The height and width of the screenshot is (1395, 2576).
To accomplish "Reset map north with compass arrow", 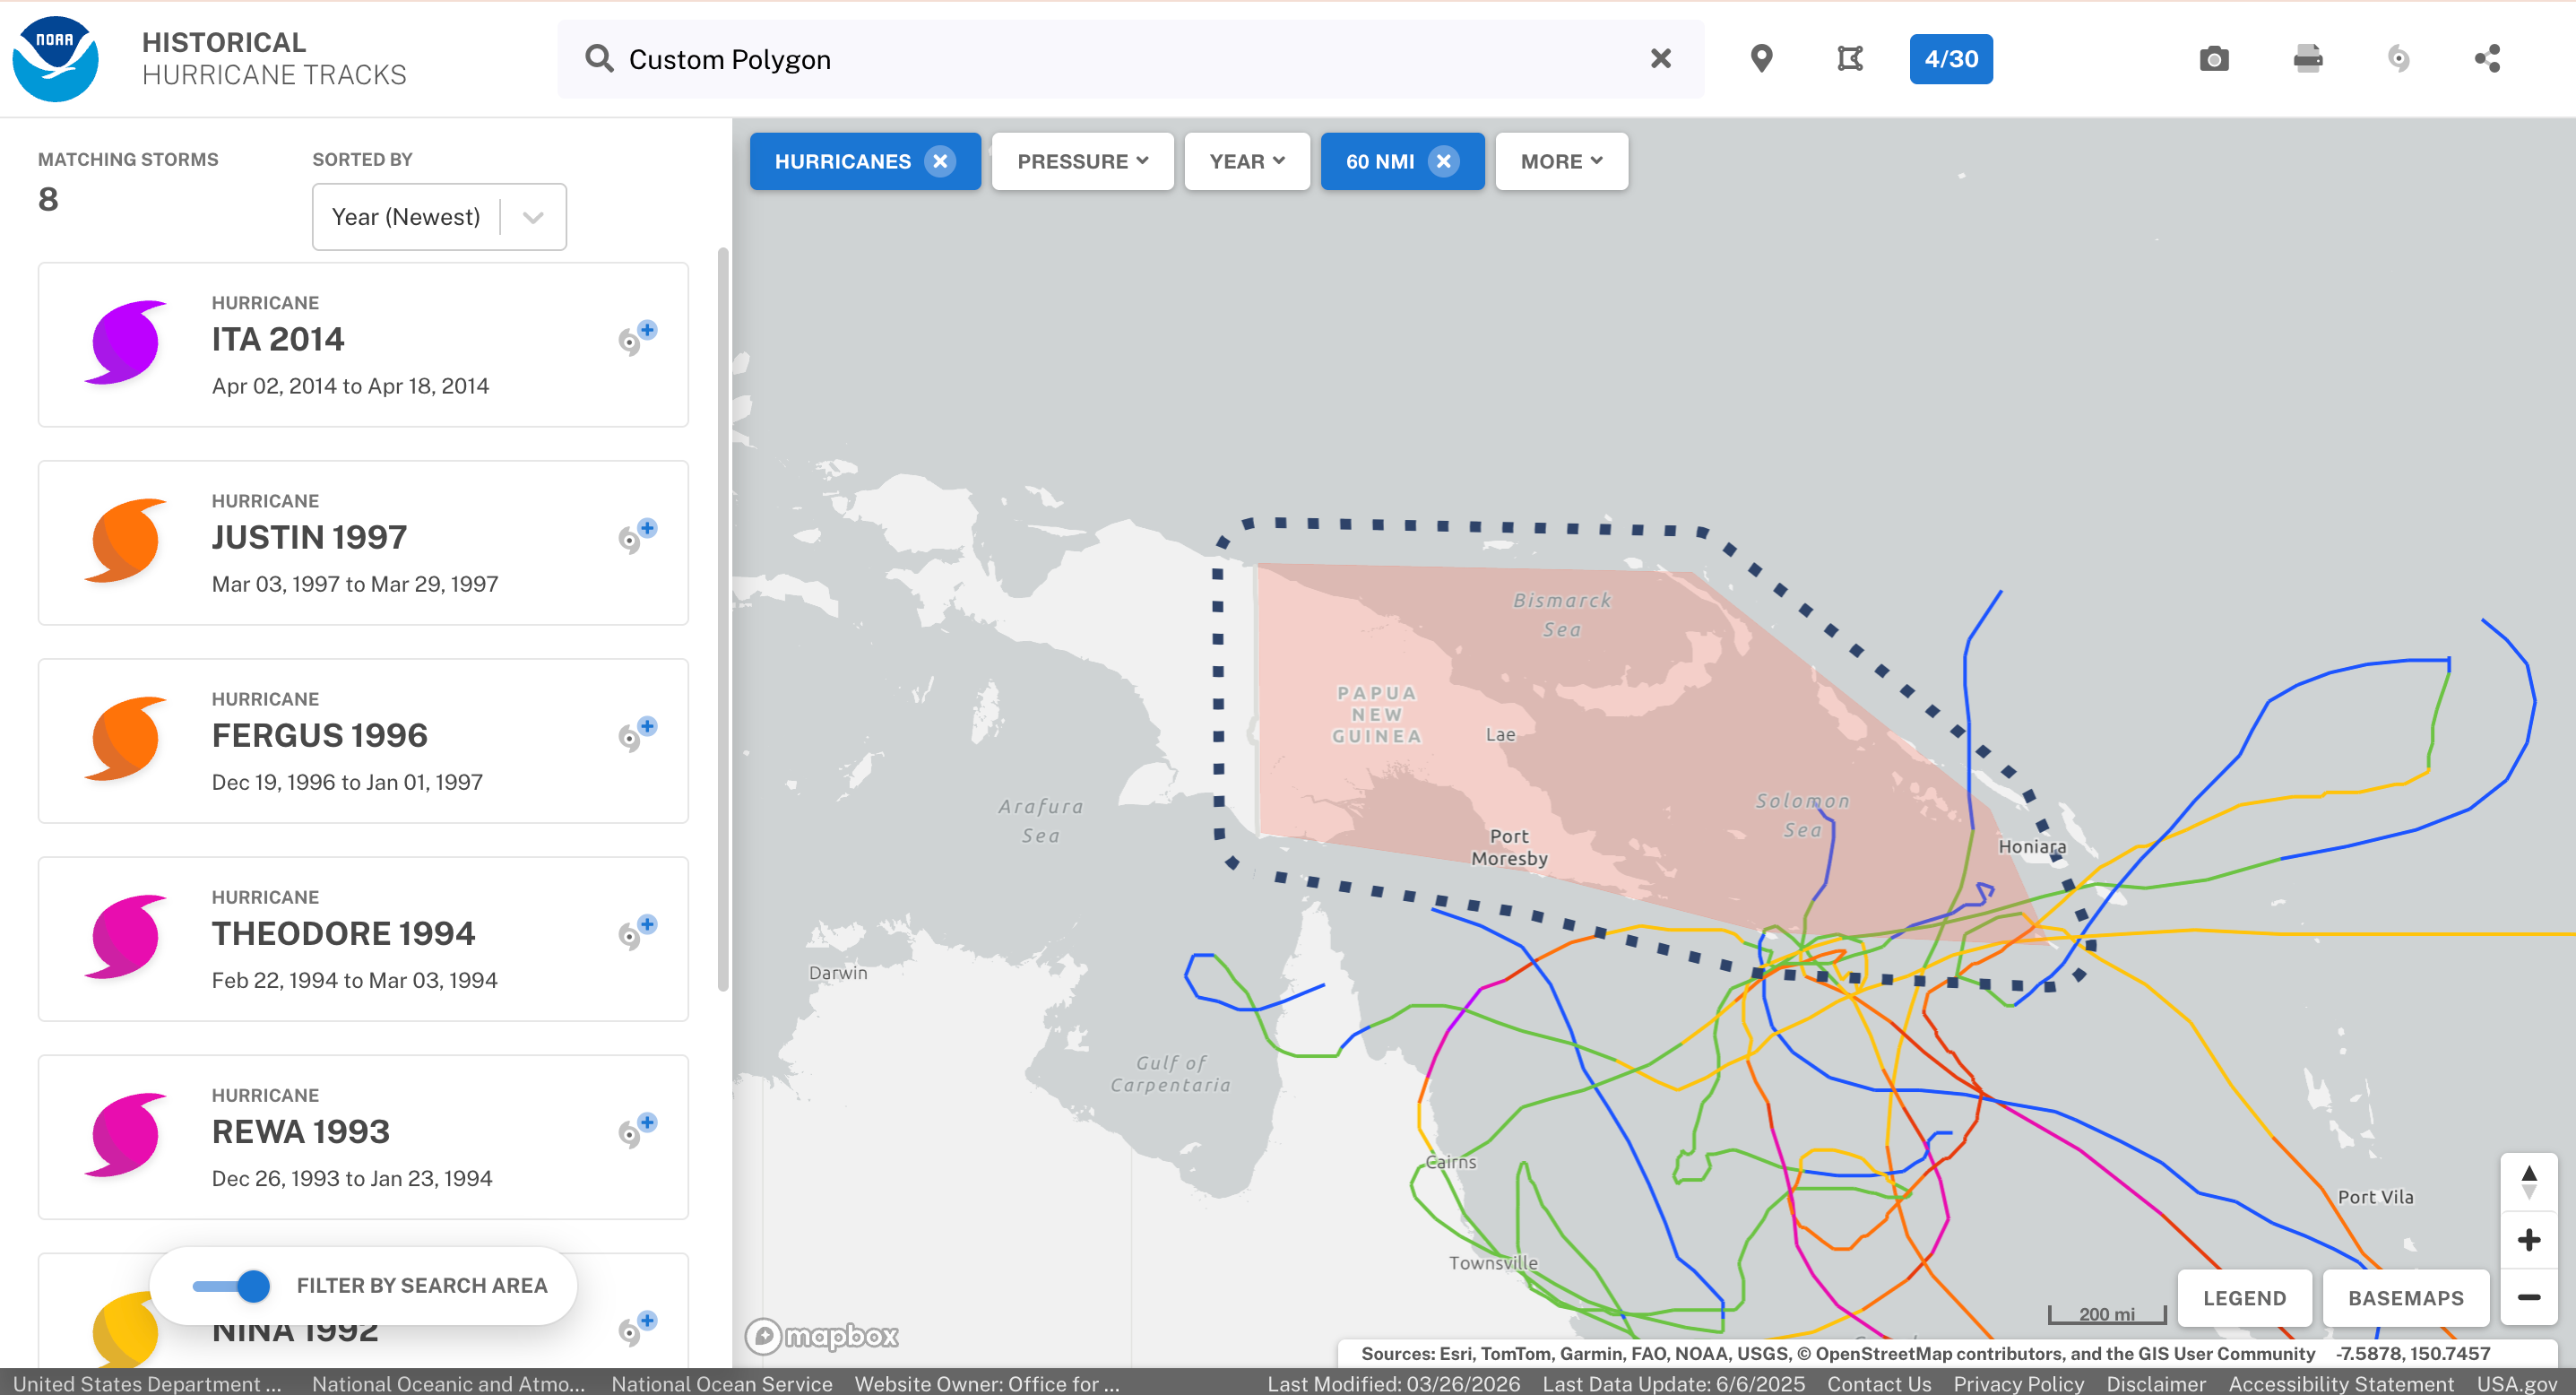I will pos(2528,1181).
